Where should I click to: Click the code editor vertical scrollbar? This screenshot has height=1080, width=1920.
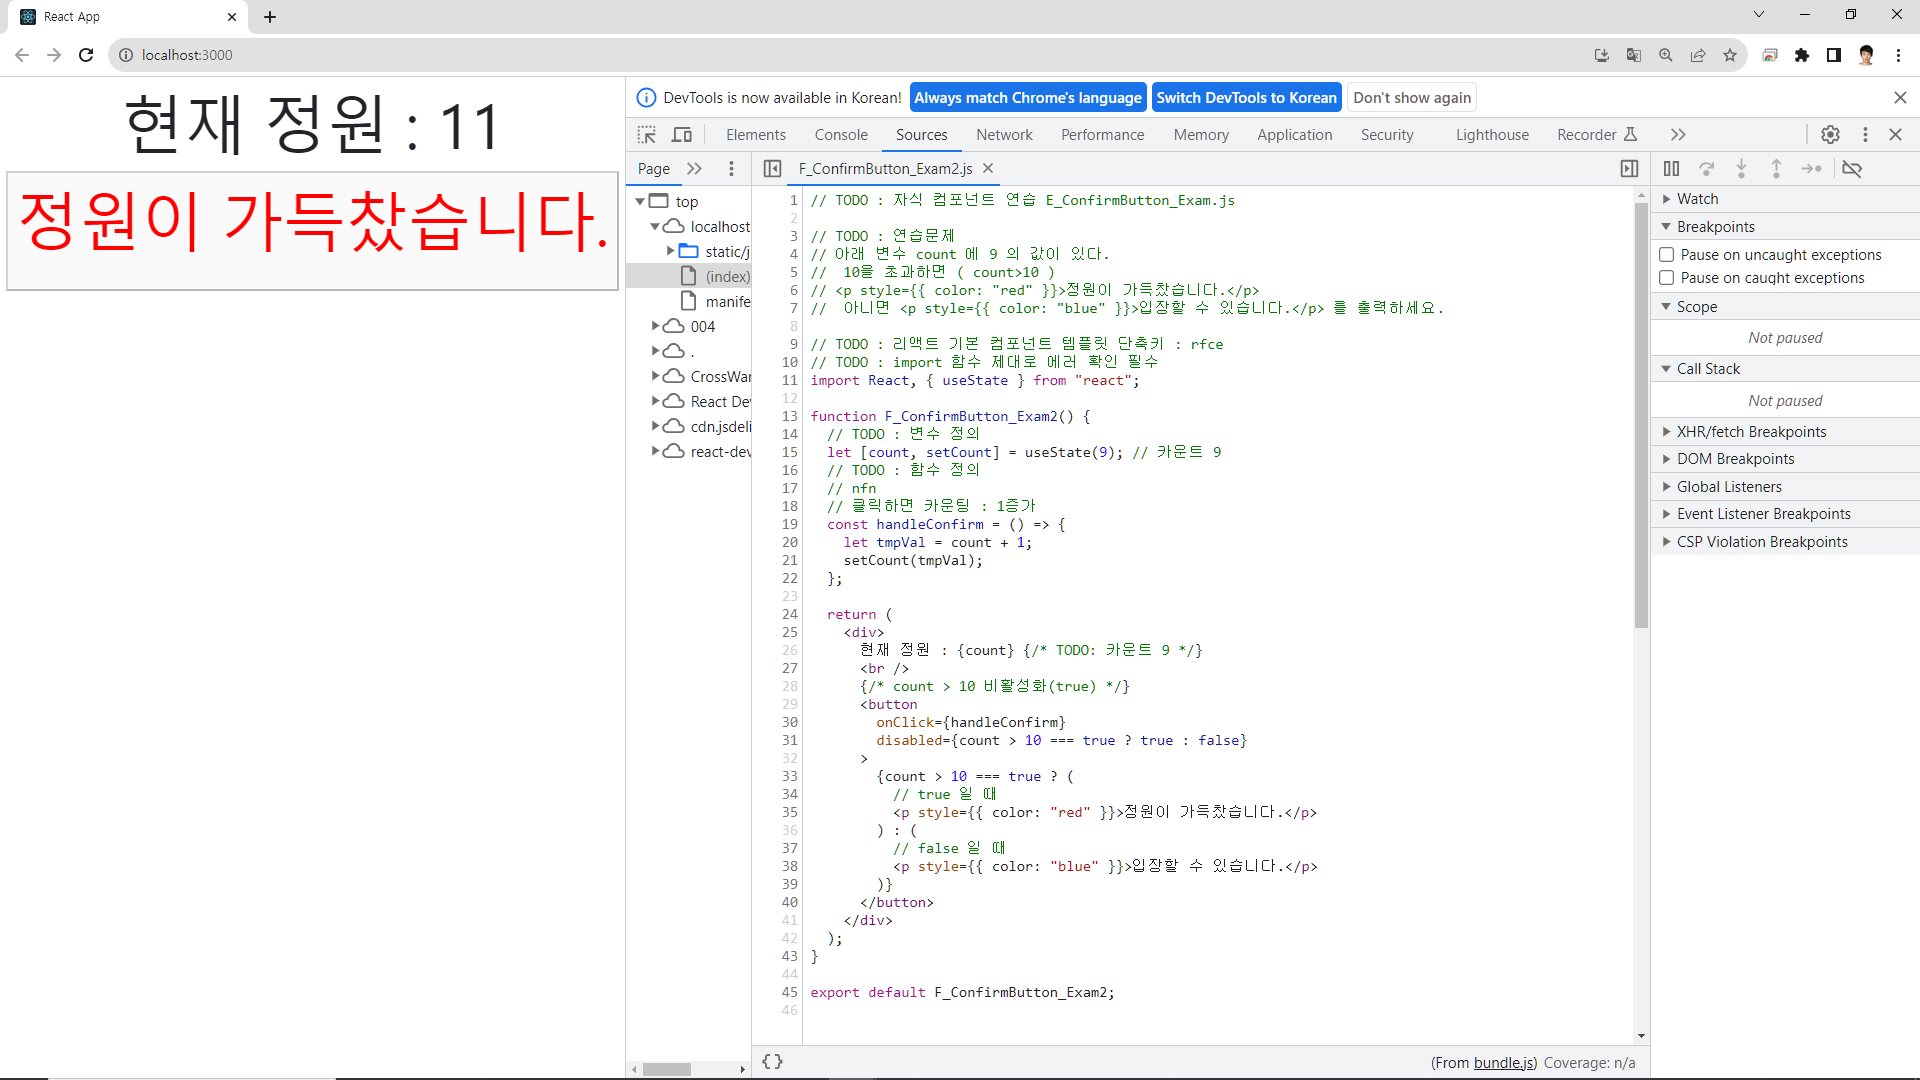[x=1641, y=415]
